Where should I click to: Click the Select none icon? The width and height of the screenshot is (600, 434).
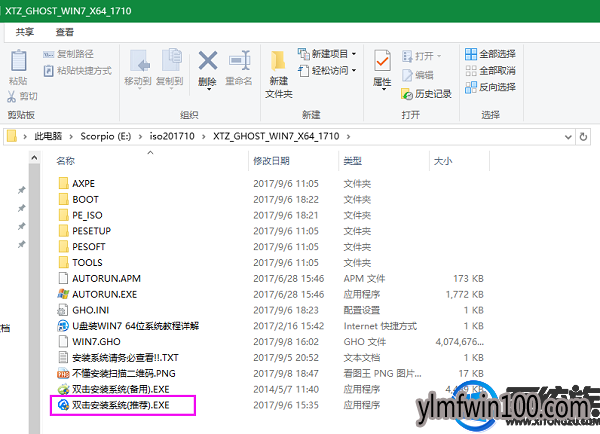[x=471, y=71]
